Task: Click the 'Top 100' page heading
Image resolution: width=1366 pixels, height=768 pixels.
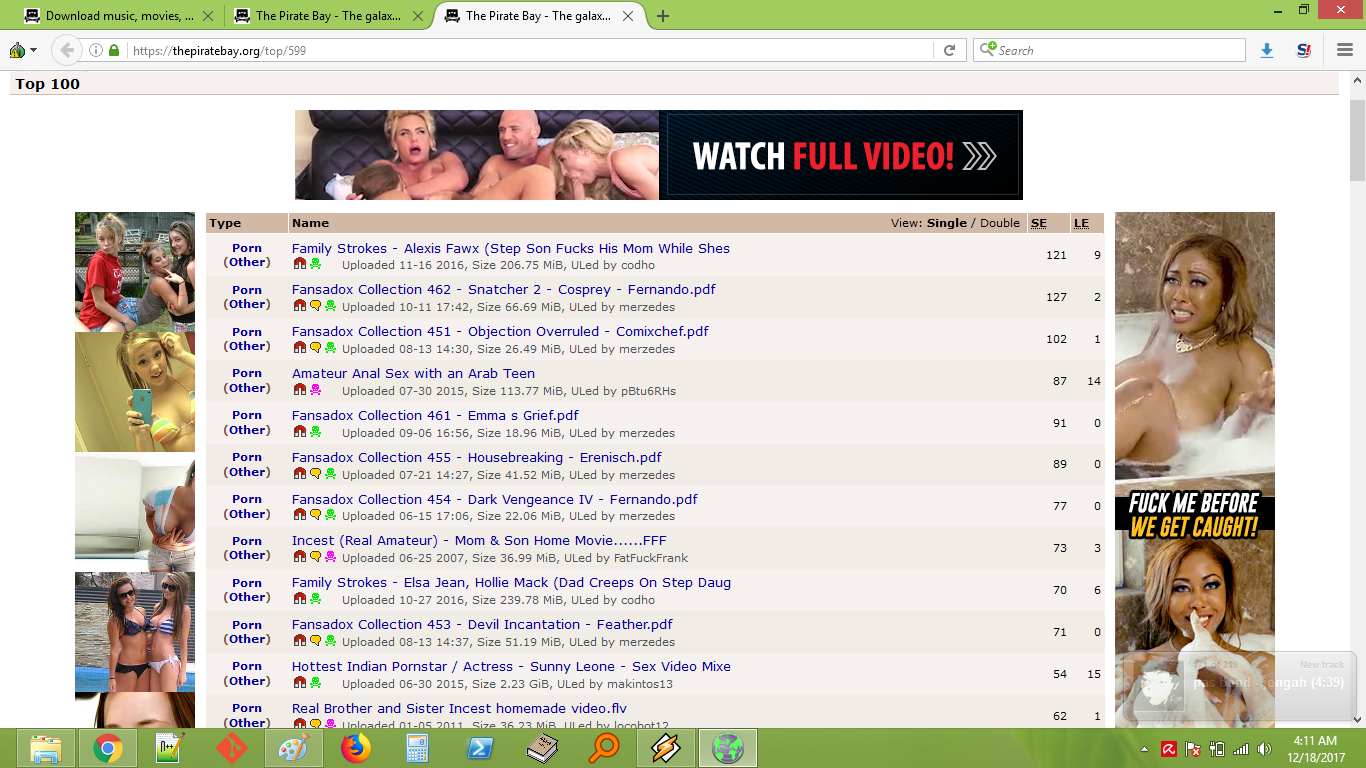Action: click(48, 84)
